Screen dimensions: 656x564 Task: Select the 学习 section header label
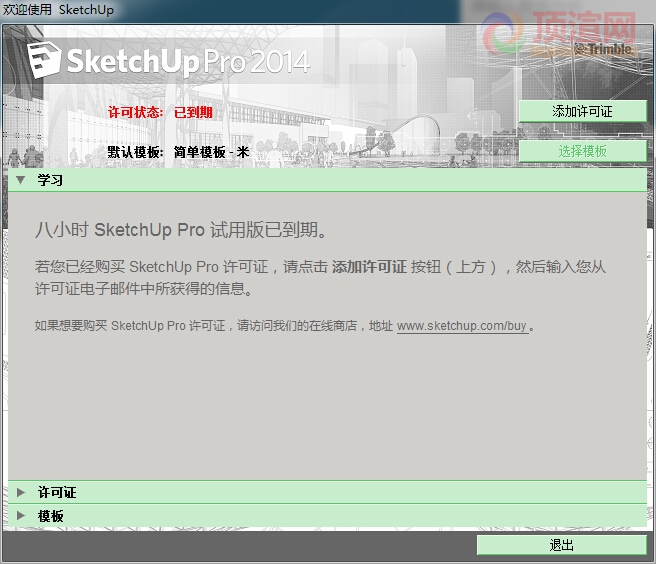tap(50, 180)
